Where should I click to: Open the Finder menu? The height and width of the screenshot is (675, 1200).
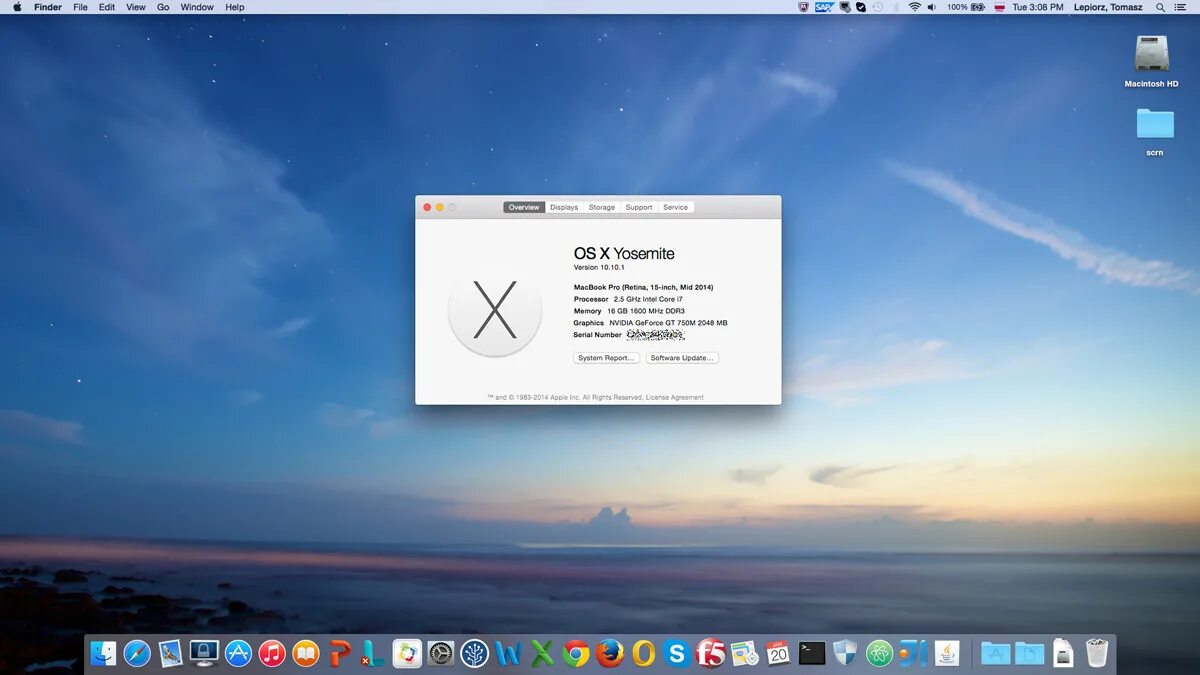(48, 7)
